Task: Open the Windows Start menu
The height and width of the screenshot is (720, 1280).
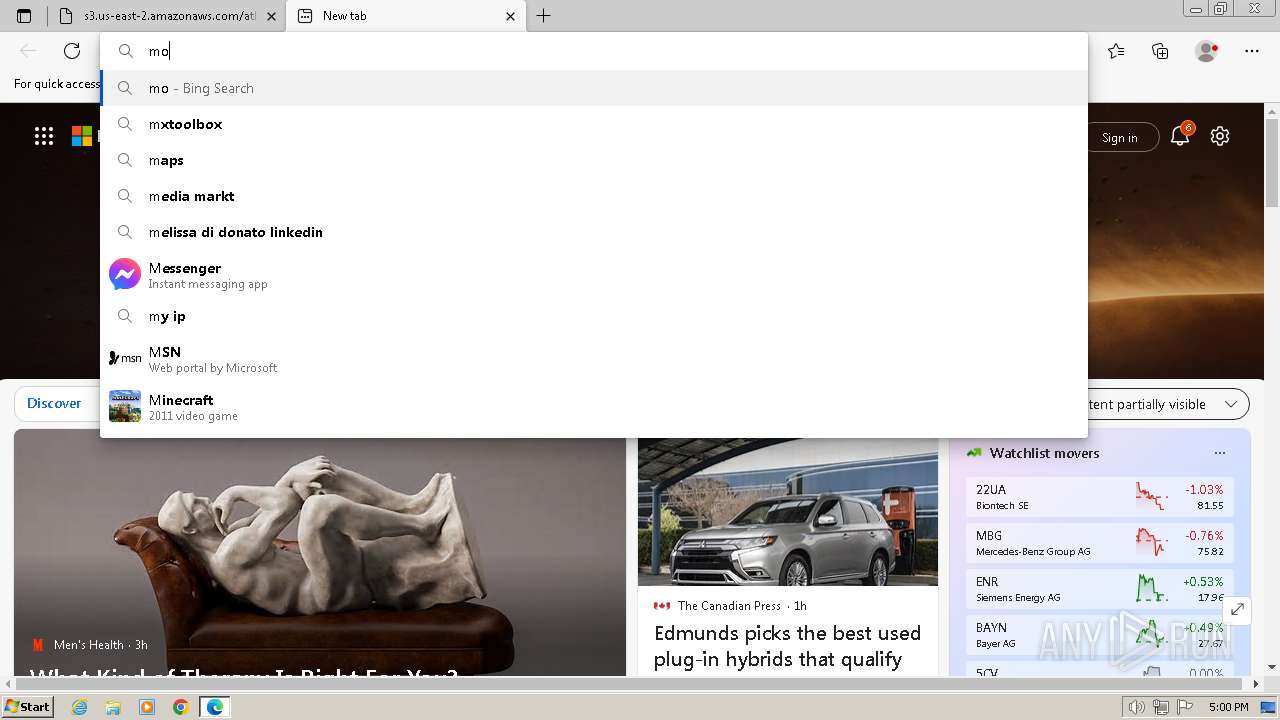Action: coord(27,707)
